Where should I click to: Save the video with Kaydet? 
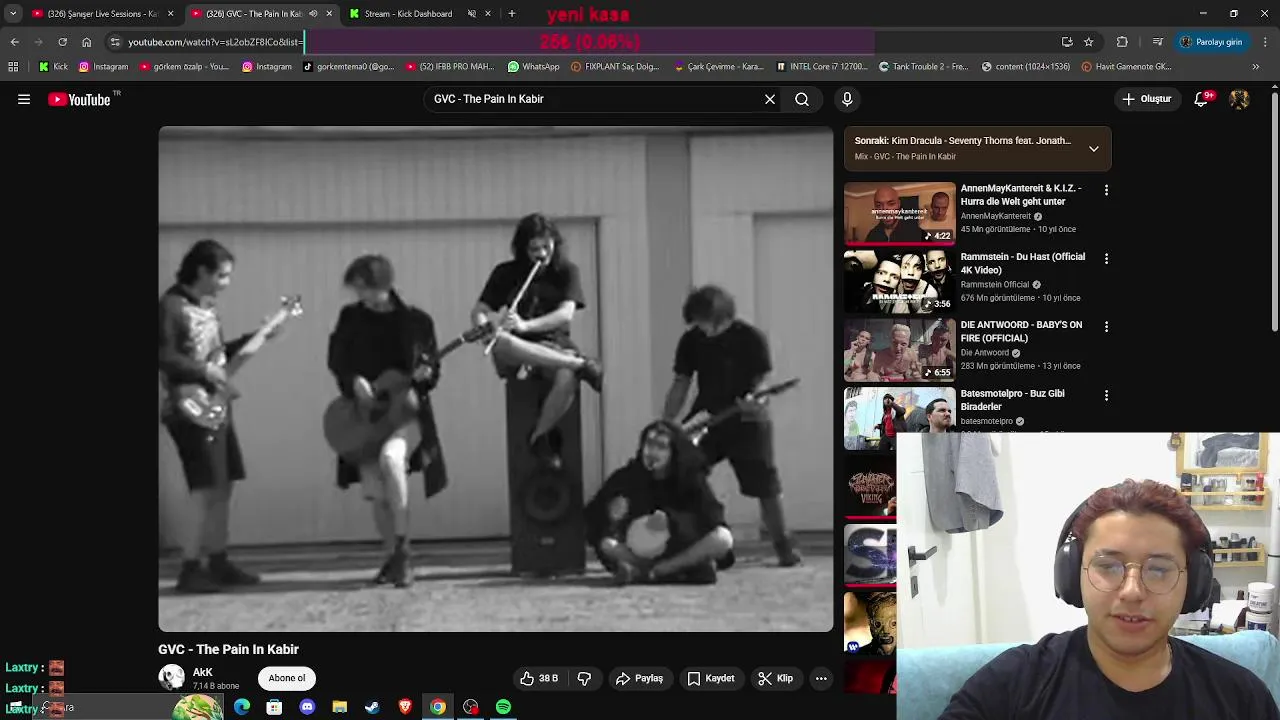pyautogui.click(x=711, y=678)
